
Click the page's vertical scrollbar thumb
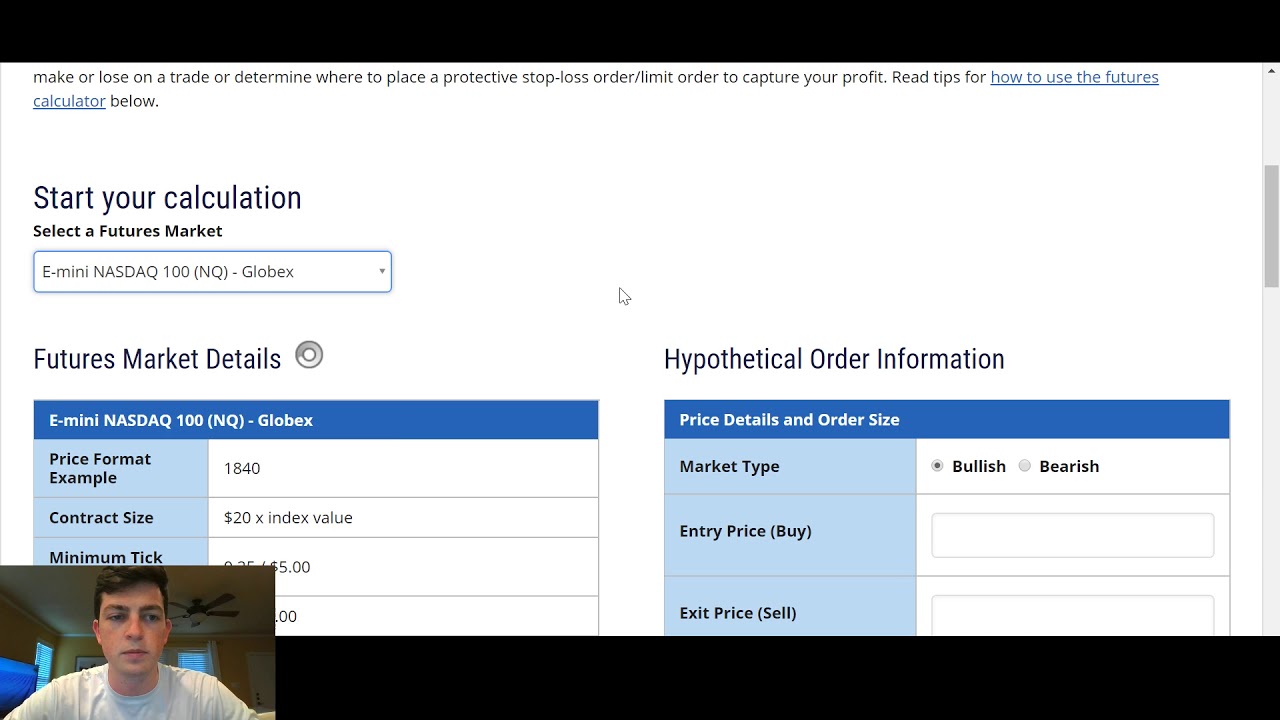1271,226
